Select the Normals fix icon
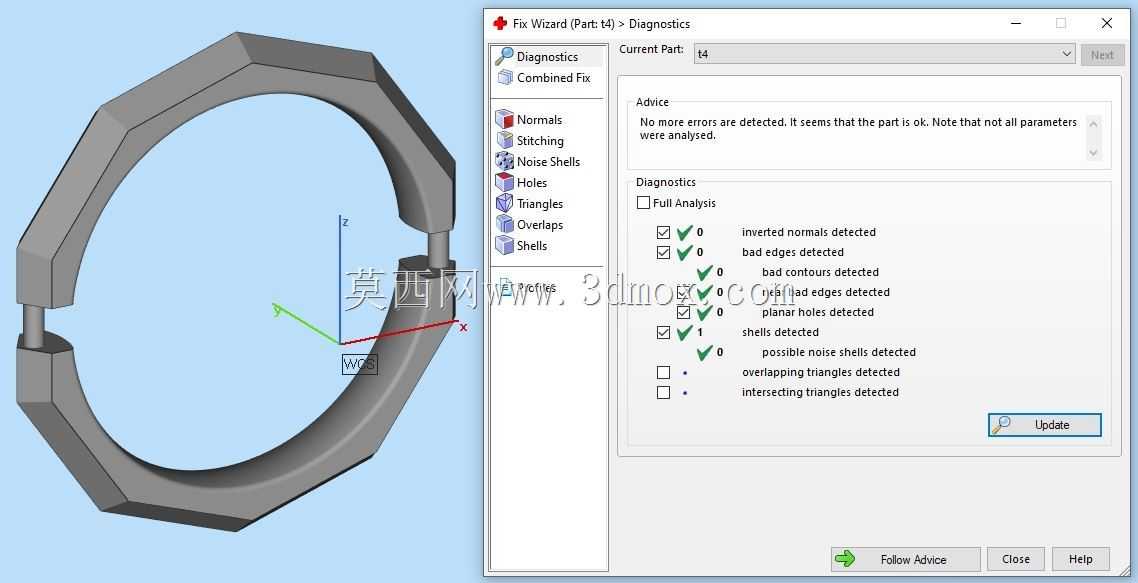Viewport: 1138px width, 583px height. 504,119
